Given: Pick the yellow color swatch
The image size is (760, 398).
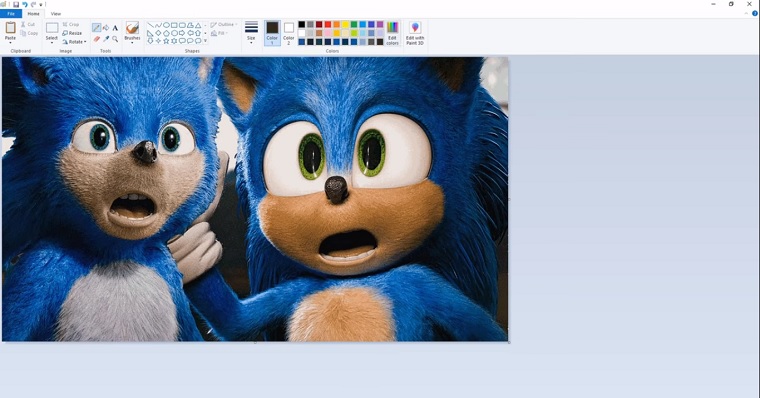Looking at the screenshot, I should (345, 24).
